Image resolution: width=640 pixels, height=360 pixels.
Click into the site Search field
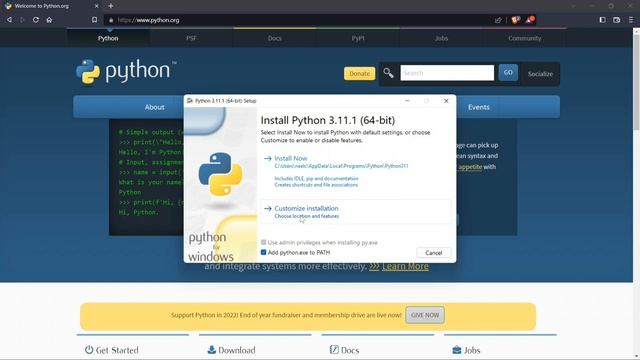click(x=447, y=73)
